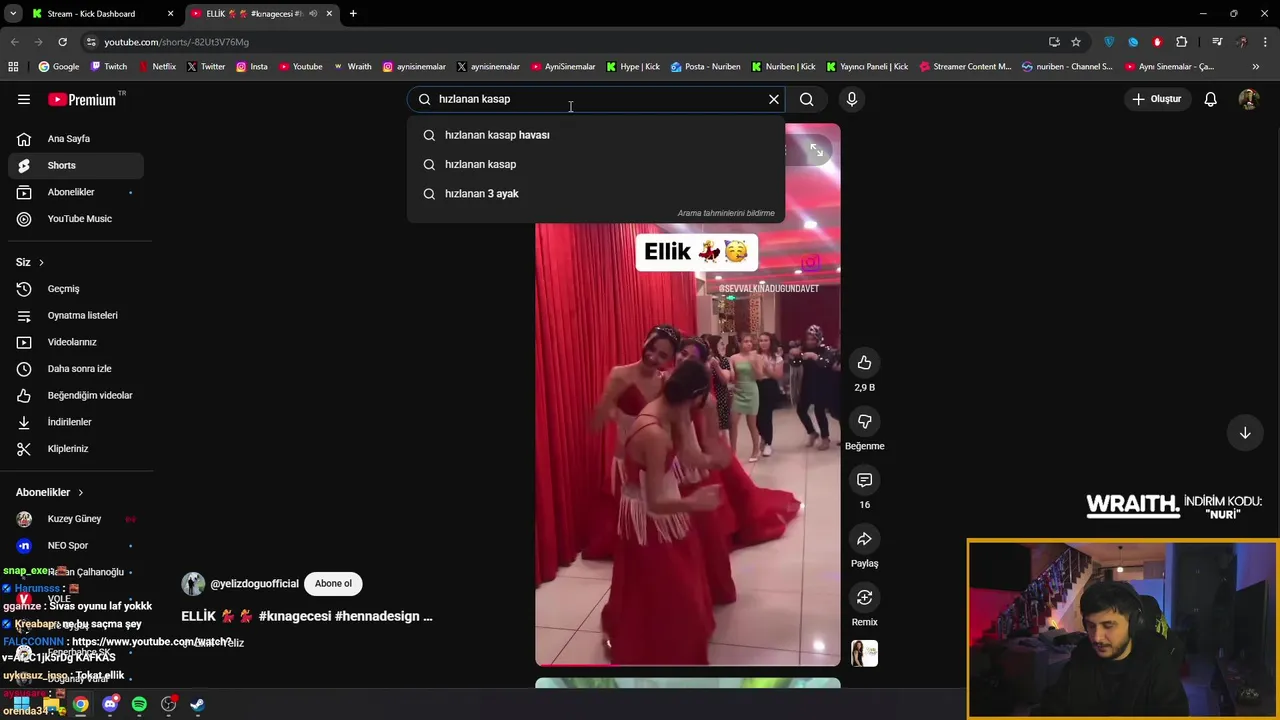This screenshot has height=720, width=1280.
Task: Open İndirilenler
Action: point(76,422)
